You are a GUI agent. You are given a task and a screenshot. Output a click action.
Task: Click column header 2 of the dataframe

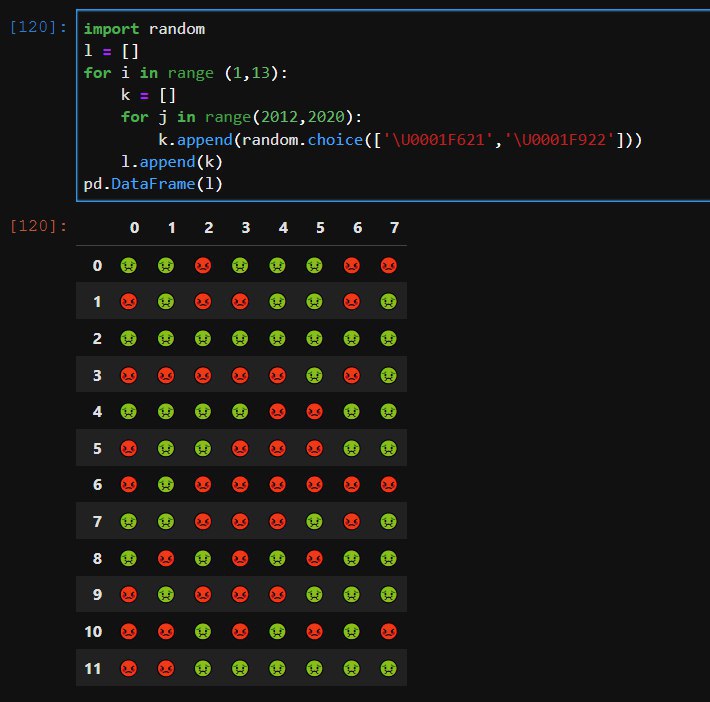(209, 228)
